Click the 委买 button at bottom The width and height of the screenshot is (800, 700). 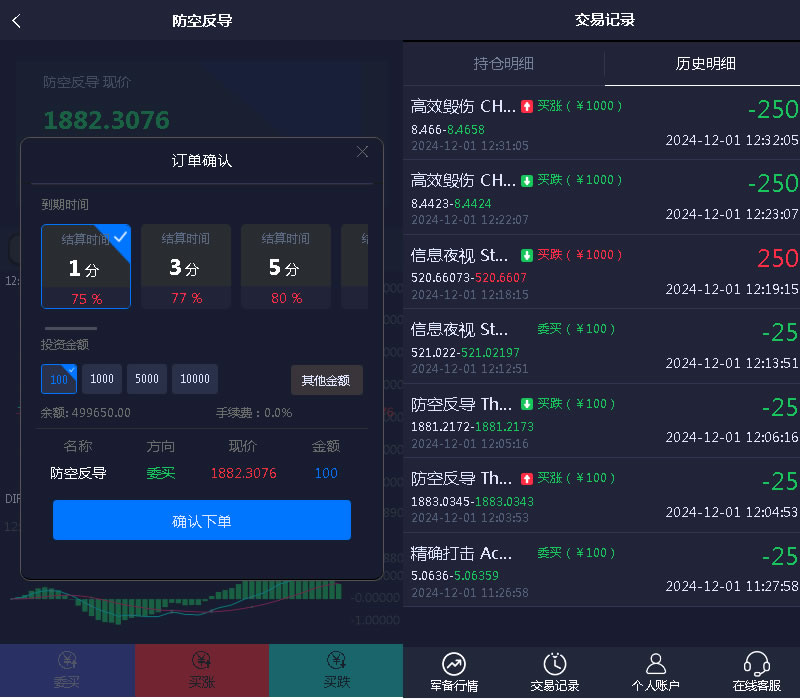(67, 670)
